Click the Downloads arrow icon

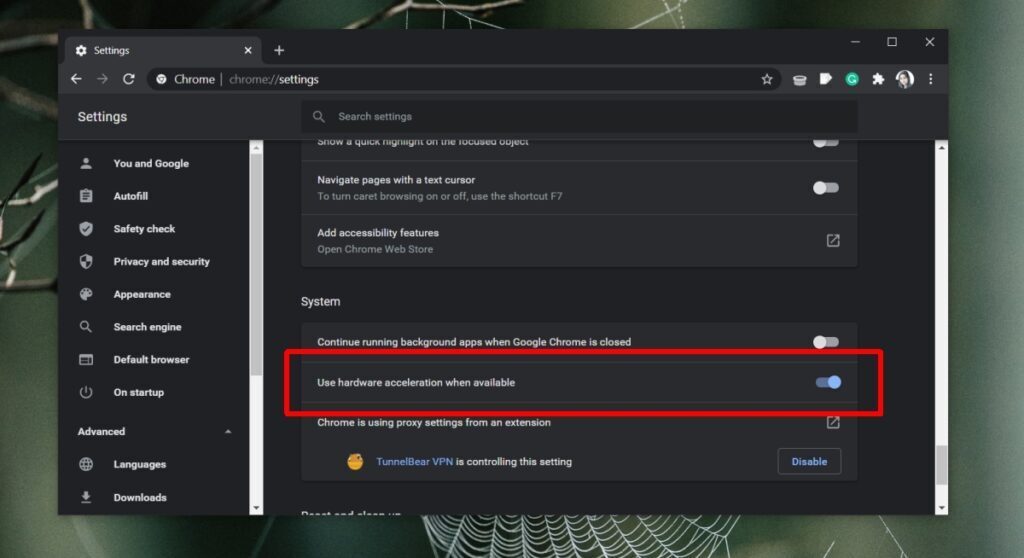point(86,497)
